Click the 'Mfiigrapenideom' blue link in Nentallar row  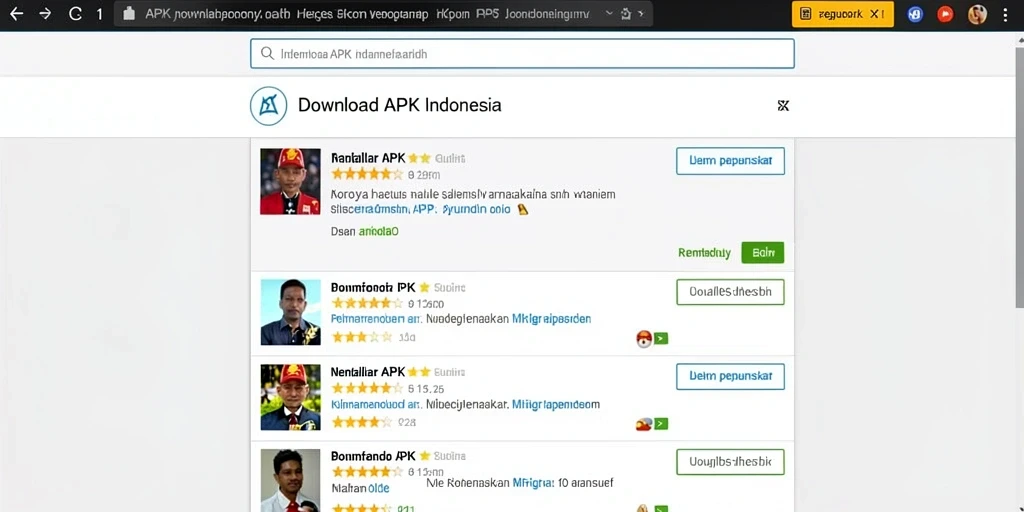coord(555,404)
